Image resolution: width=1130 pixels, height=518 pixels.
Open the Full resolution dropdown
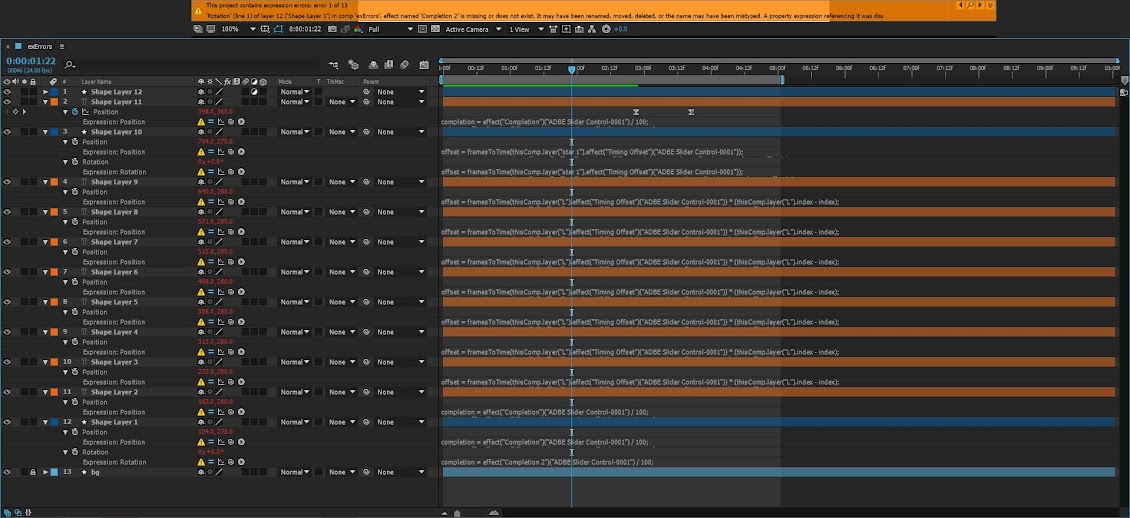click(x=390, y=29)
